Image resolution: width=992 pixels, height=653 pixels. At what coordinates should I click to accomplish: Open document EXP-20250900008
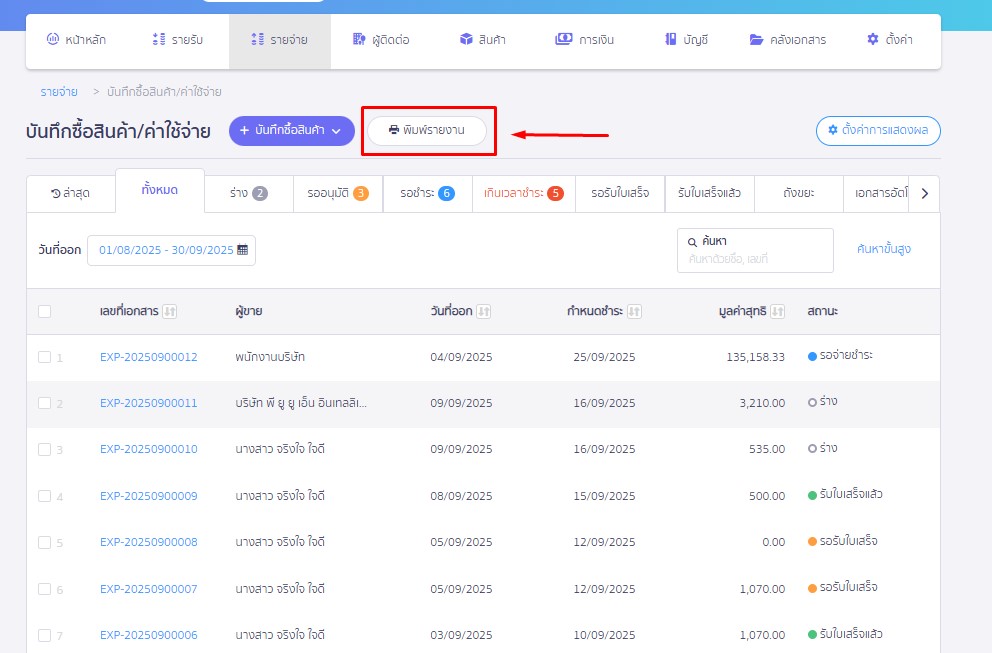coord(149,542)
